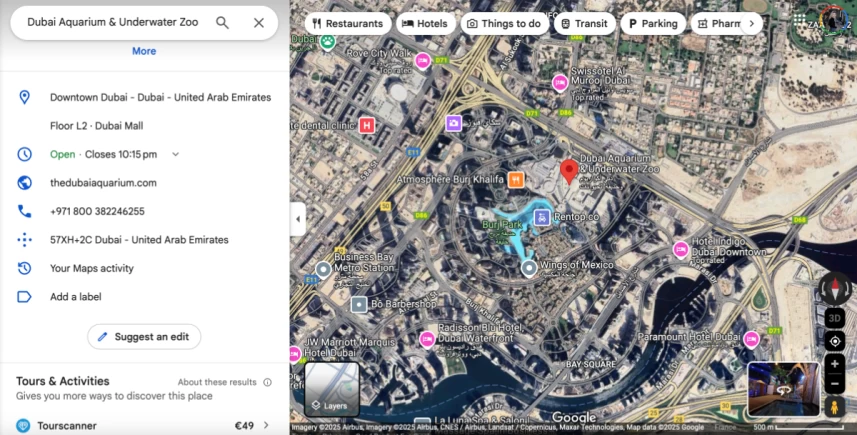Click the Tourscanner logo icon

[x=23, y=426]
